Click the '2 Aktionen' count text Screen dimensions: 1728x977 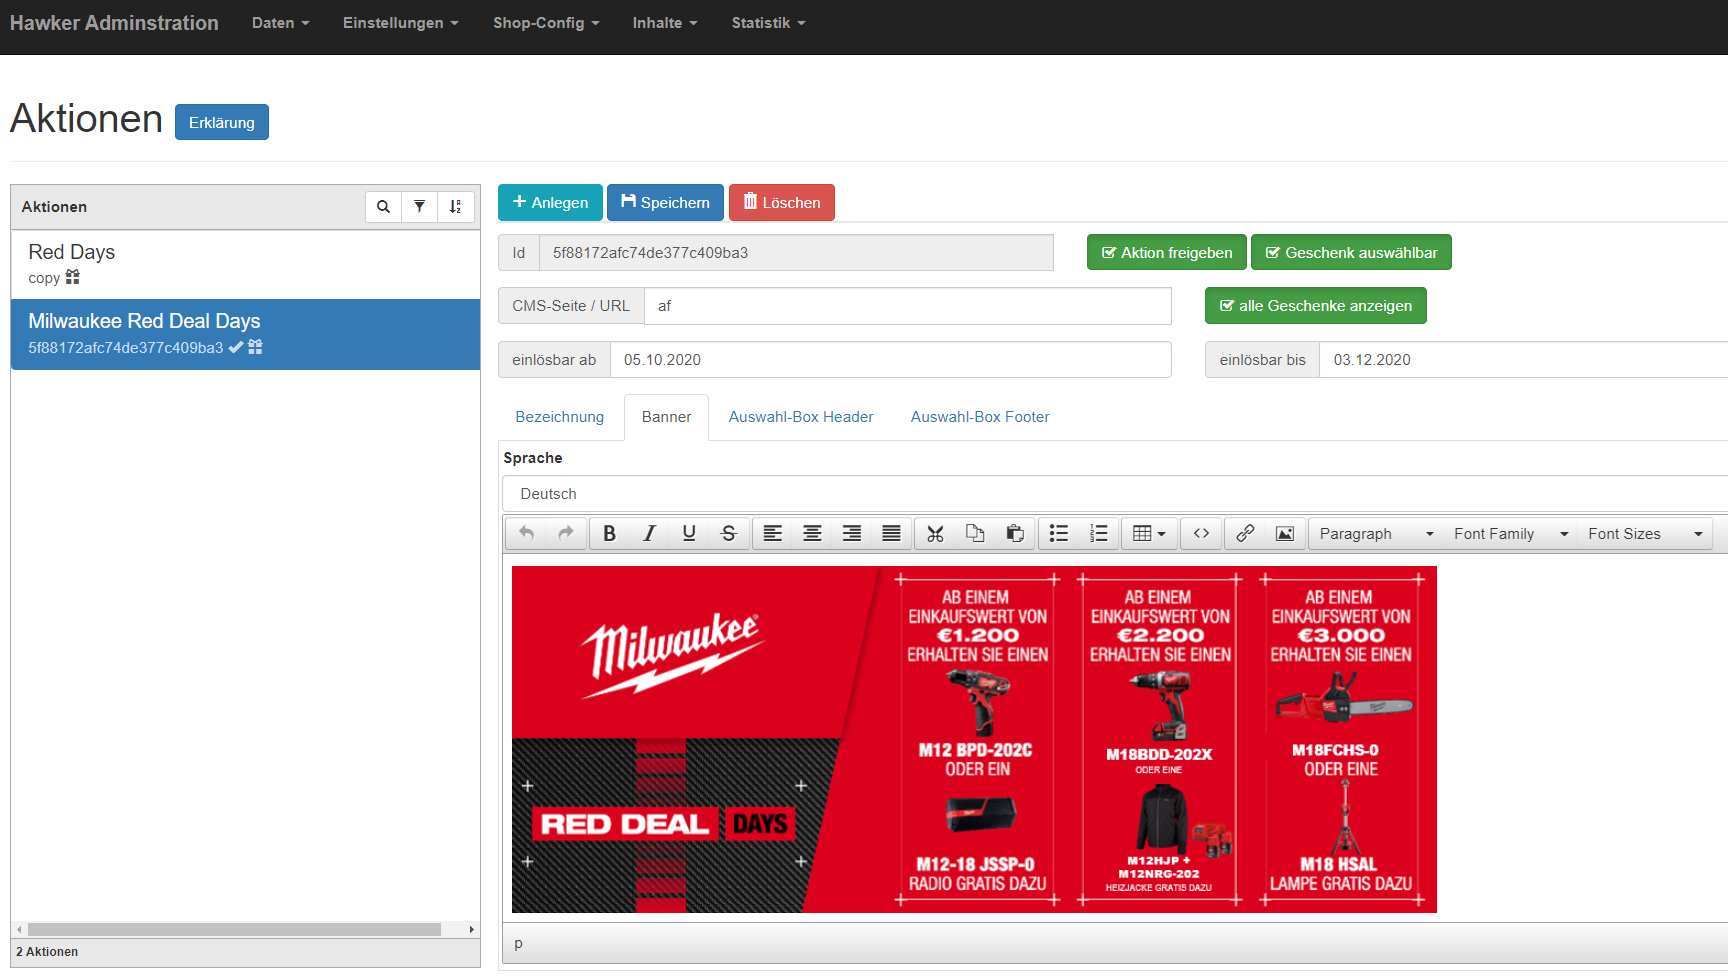point(47,952)
